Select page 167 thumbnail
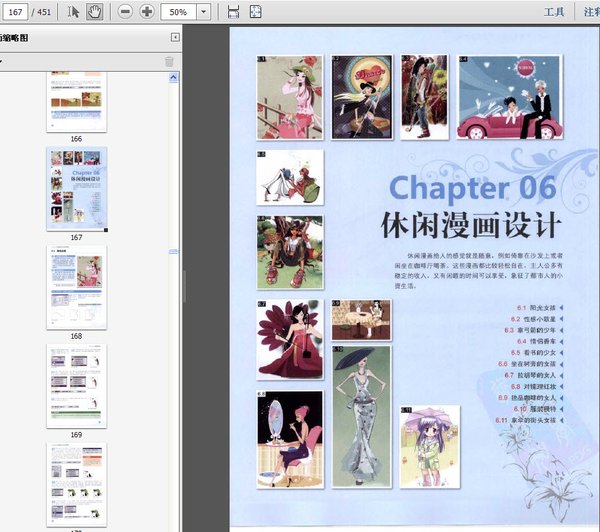Image resolution: width=600 pixels, height=532 pixels. coord(77,189)
